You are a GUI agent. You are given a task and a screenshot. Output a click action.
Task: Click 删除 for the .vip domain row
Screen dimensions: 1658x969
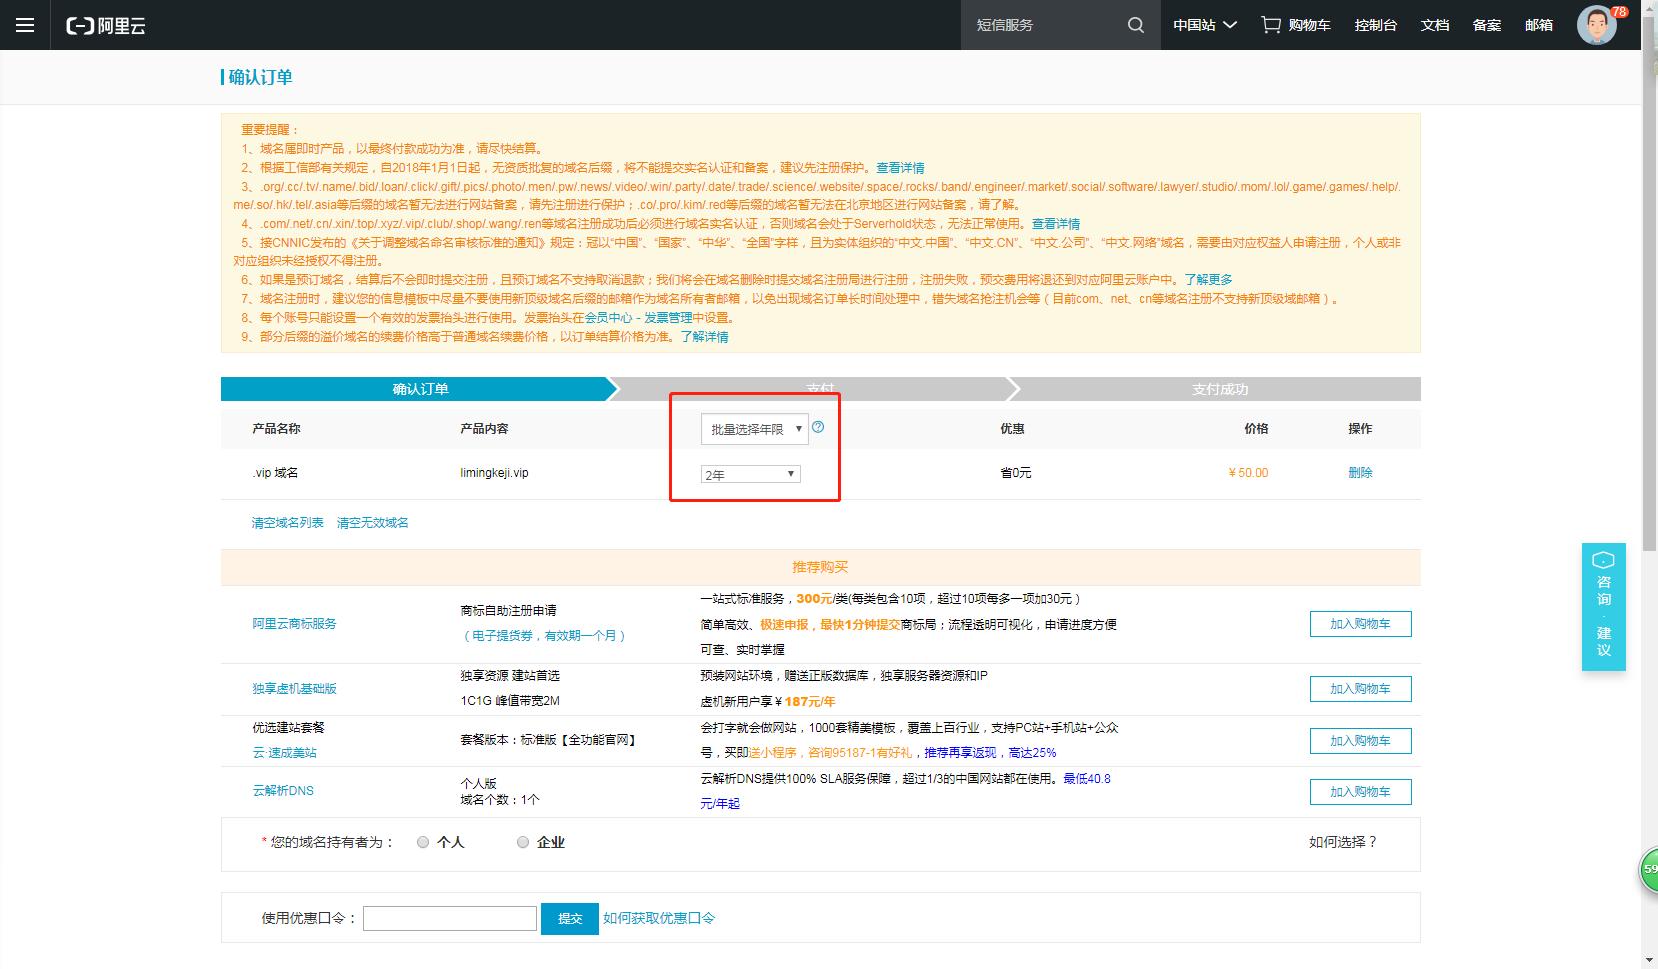1360,473
